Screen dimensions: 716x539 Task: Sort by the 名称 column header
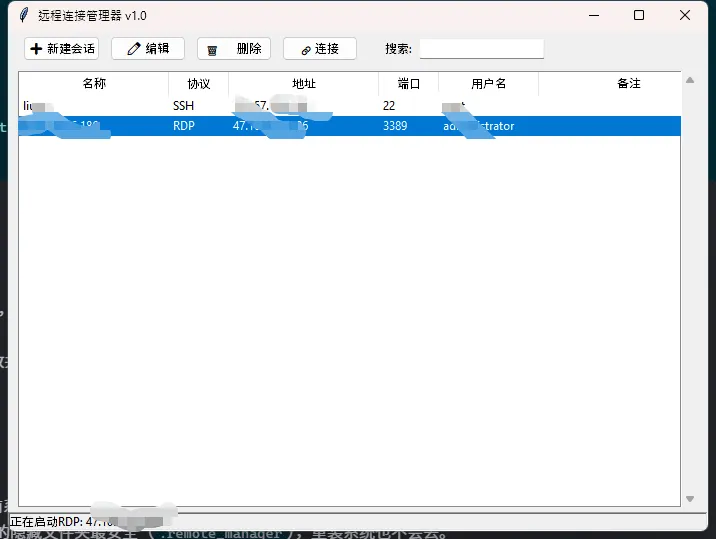pos(94,84)
